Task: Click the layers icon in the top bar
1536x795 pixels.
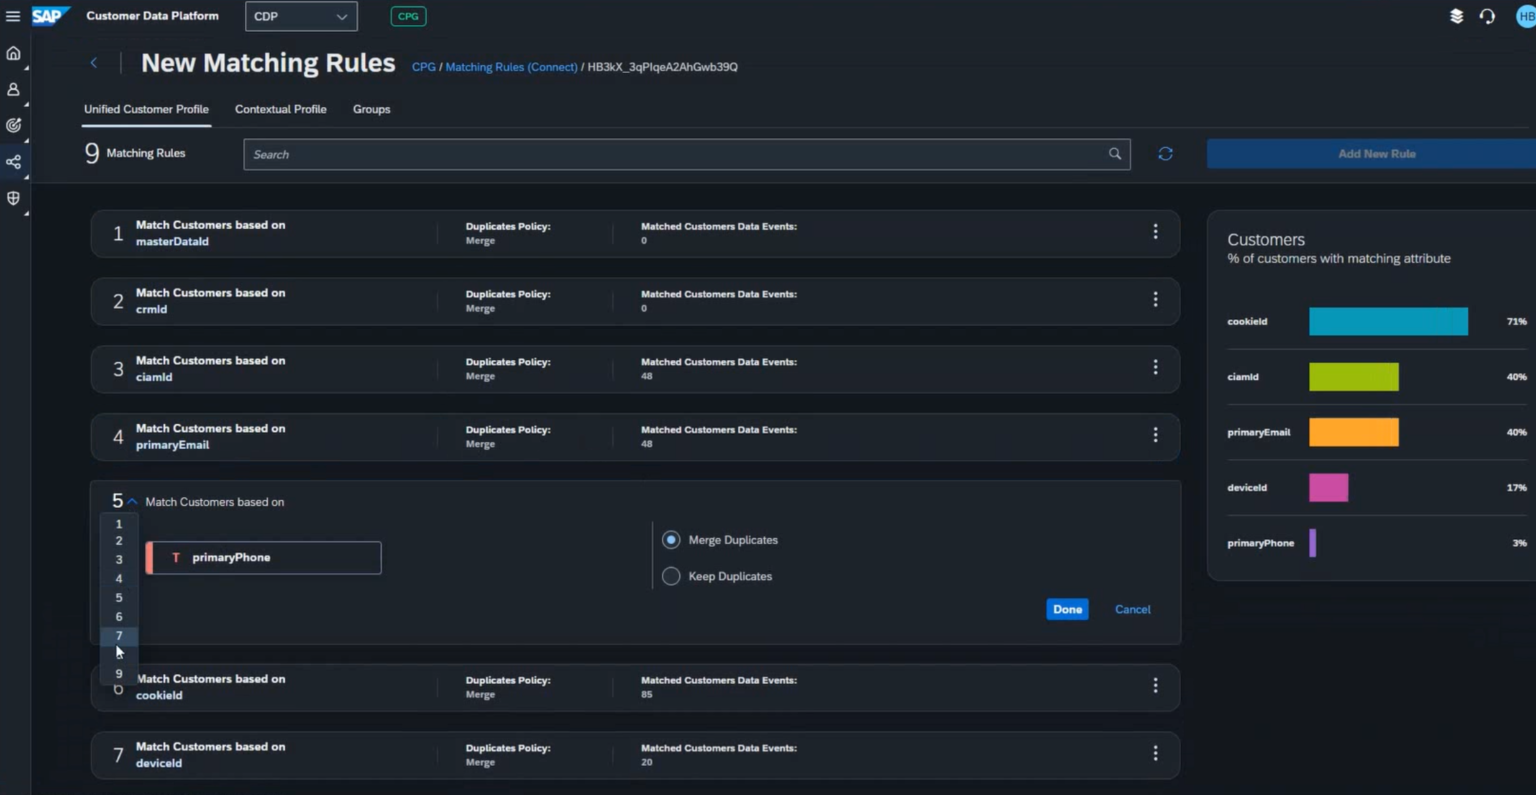Action: click(x=1457, y=16)
